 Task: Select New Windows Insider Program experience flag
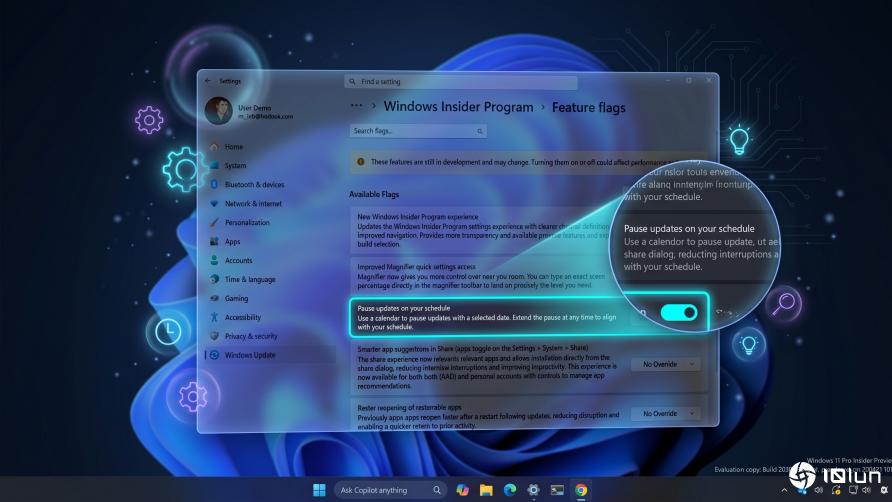coord(418,217)
